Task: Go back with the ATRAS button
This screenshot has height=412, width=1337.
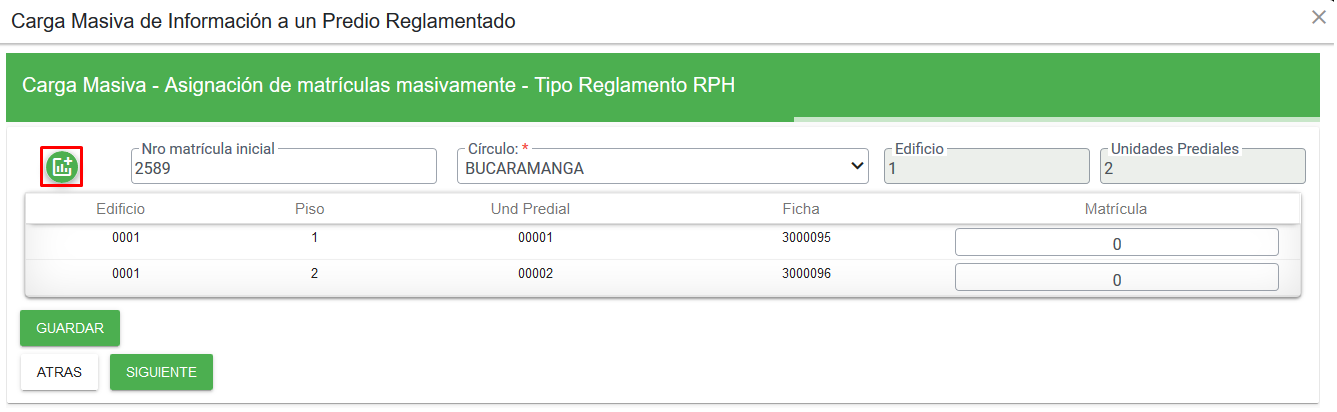Action: tap(59, 372)
